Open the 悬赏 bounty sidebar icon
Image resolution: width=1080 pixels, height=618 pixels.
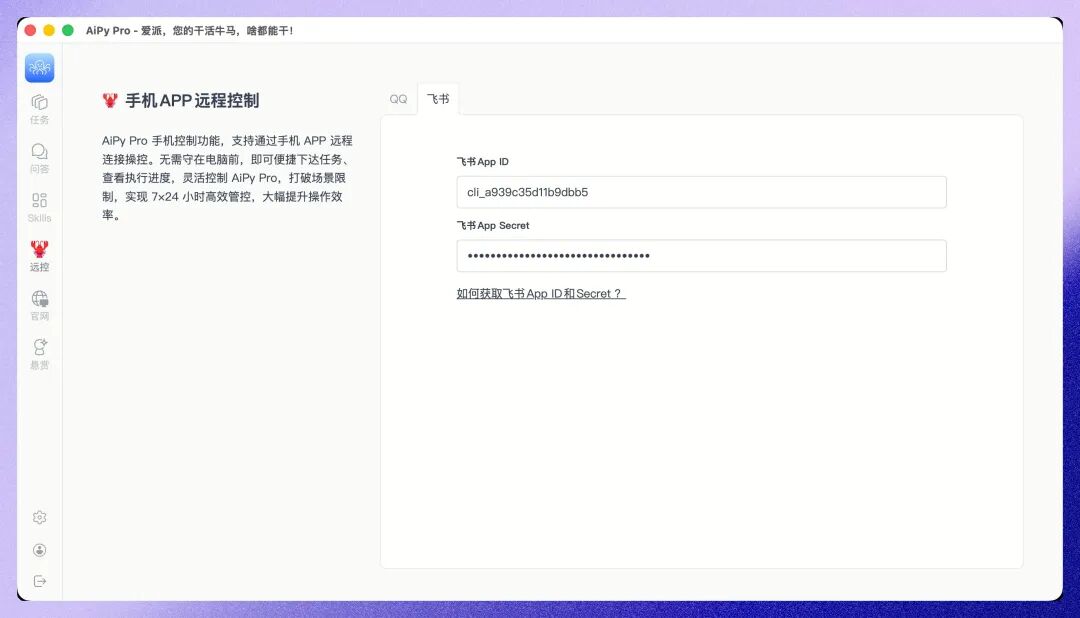click(39, 354)
